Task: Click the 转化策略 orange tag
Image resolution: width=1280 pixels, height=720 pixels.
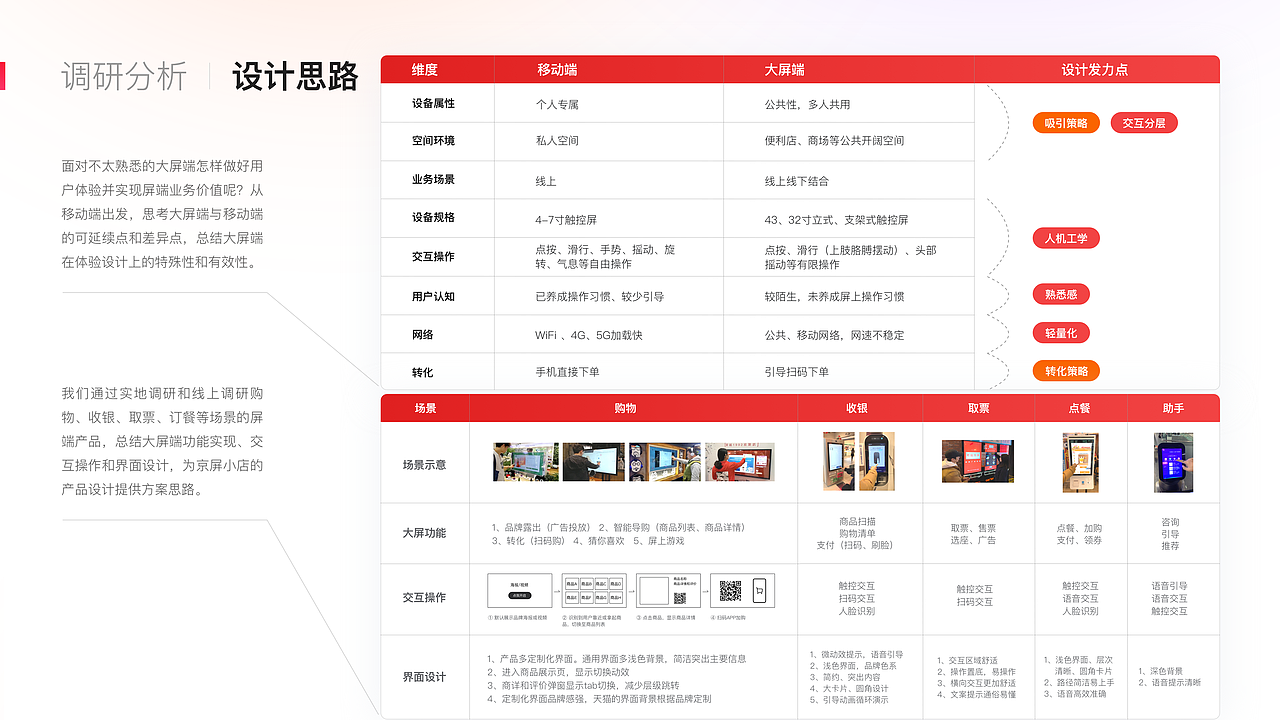Action: pos(1066,371)
